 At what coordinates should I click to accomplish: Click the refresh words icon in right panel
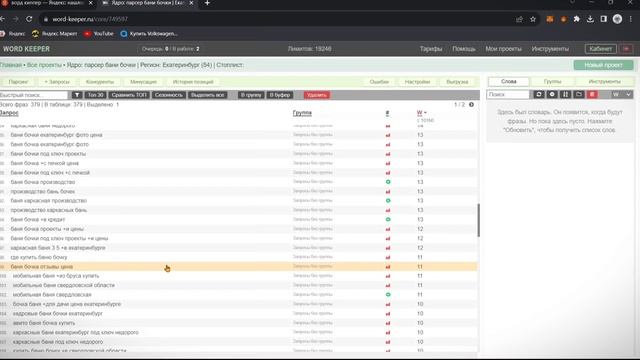point(539,94)
